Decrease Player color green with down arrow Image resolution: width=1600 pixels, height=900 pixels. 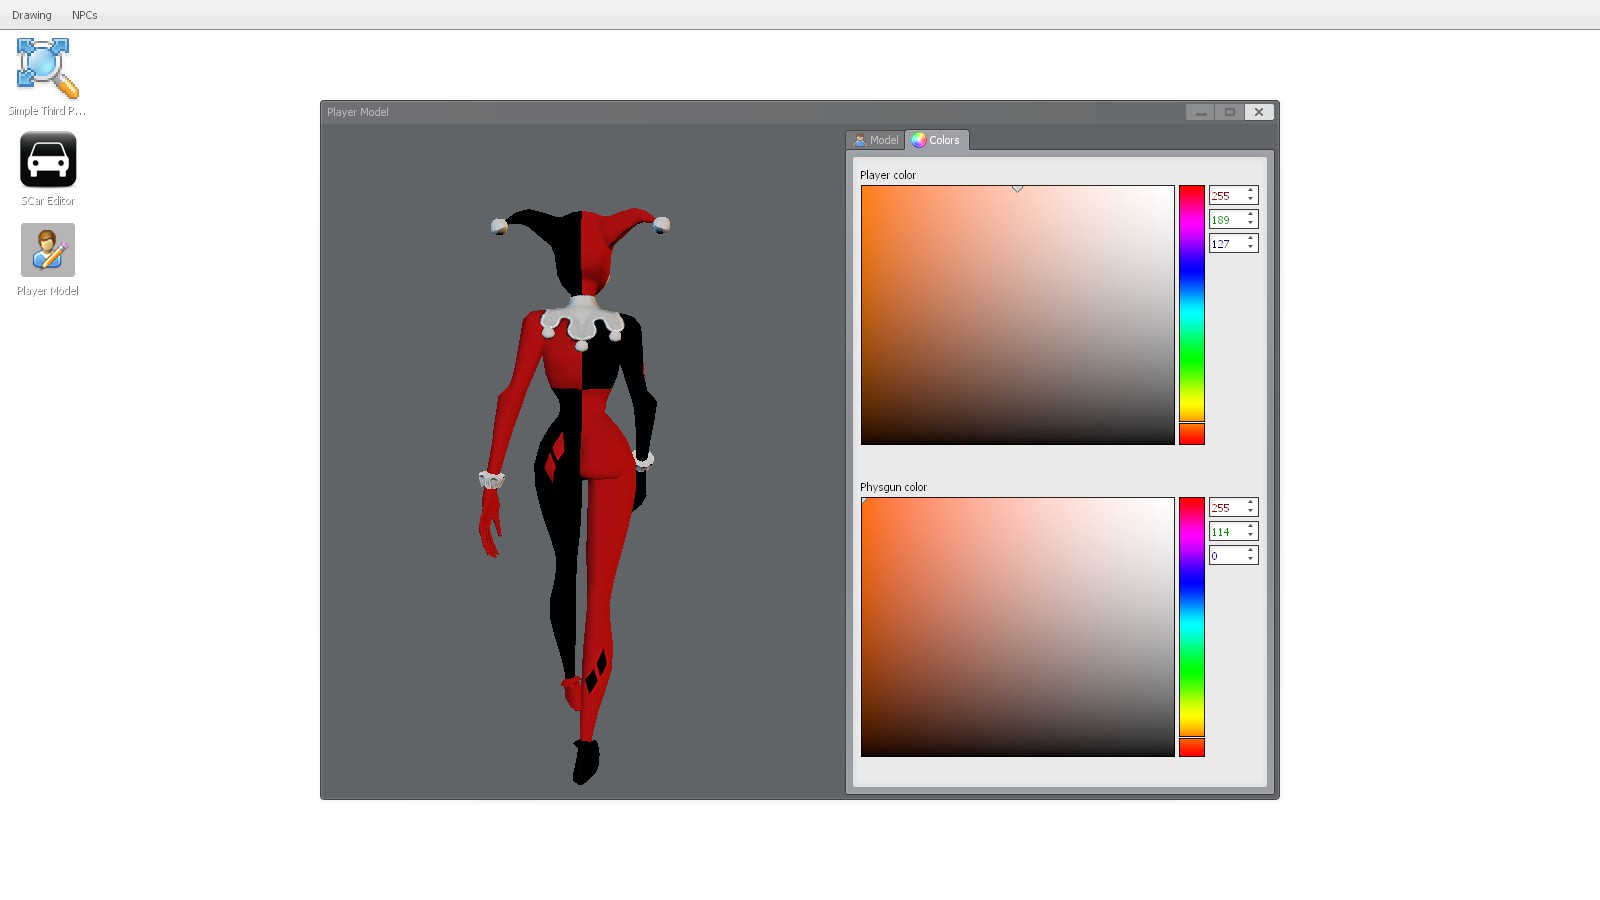[x=1251, y=224]
